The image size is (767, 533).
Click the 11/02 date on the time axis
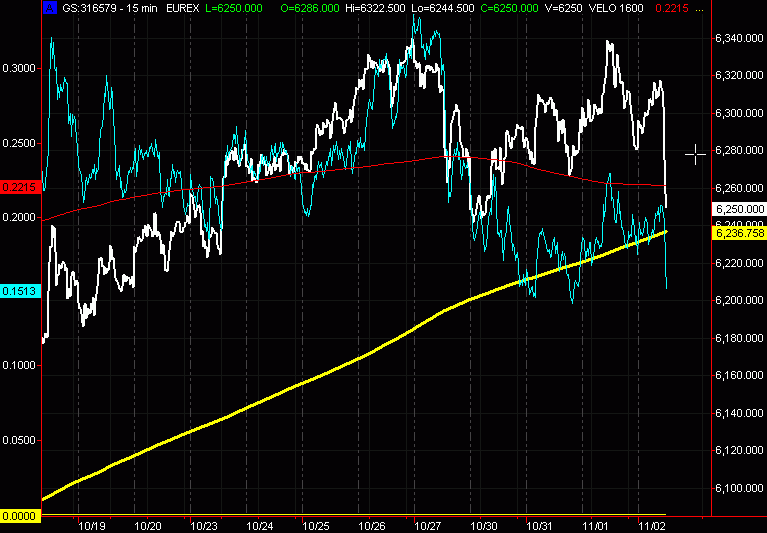tap(652, 526)
